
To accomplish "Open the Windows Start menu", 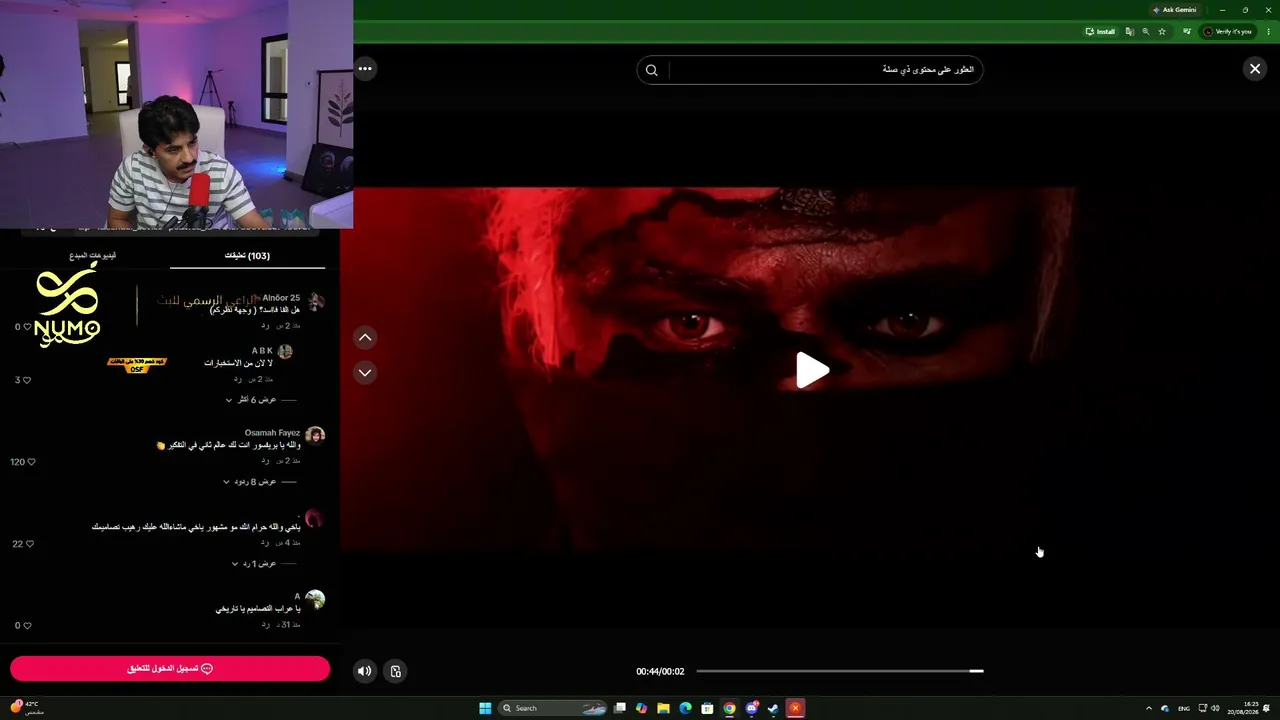I will pyautogui.click(x=485, y=708).
